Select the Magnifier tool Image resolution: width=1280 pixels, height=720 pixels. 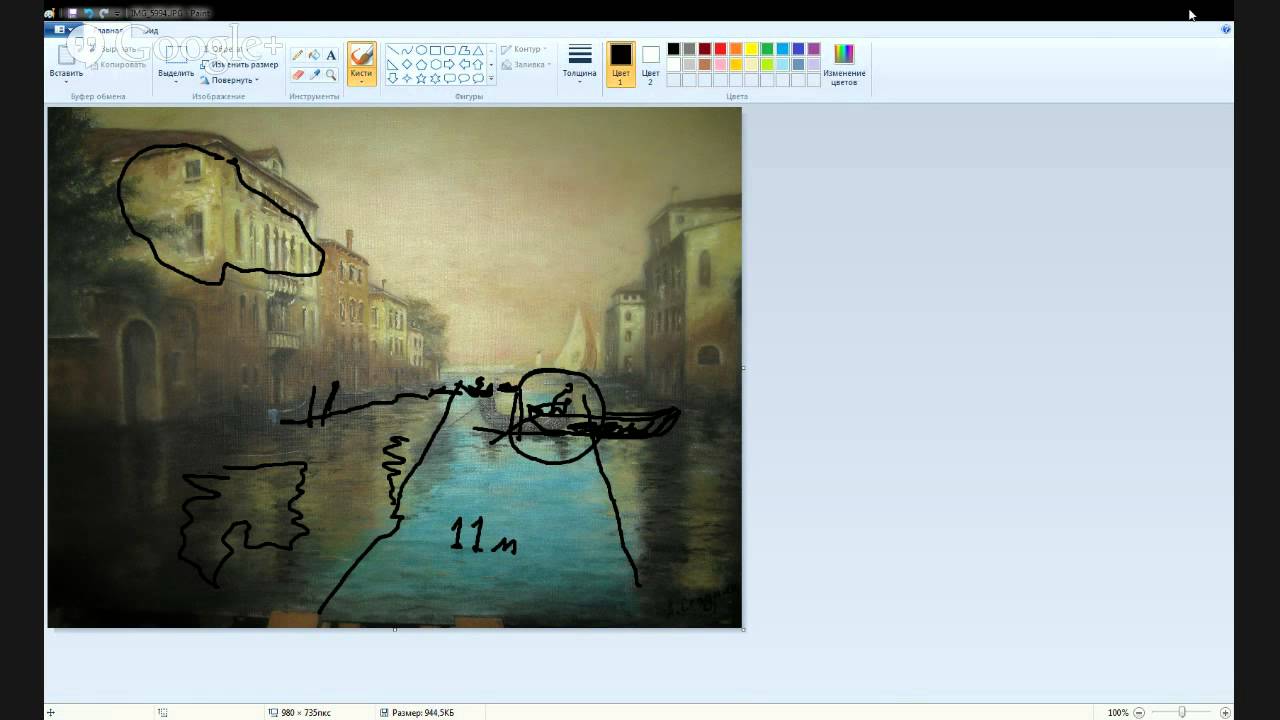point(331,74)
